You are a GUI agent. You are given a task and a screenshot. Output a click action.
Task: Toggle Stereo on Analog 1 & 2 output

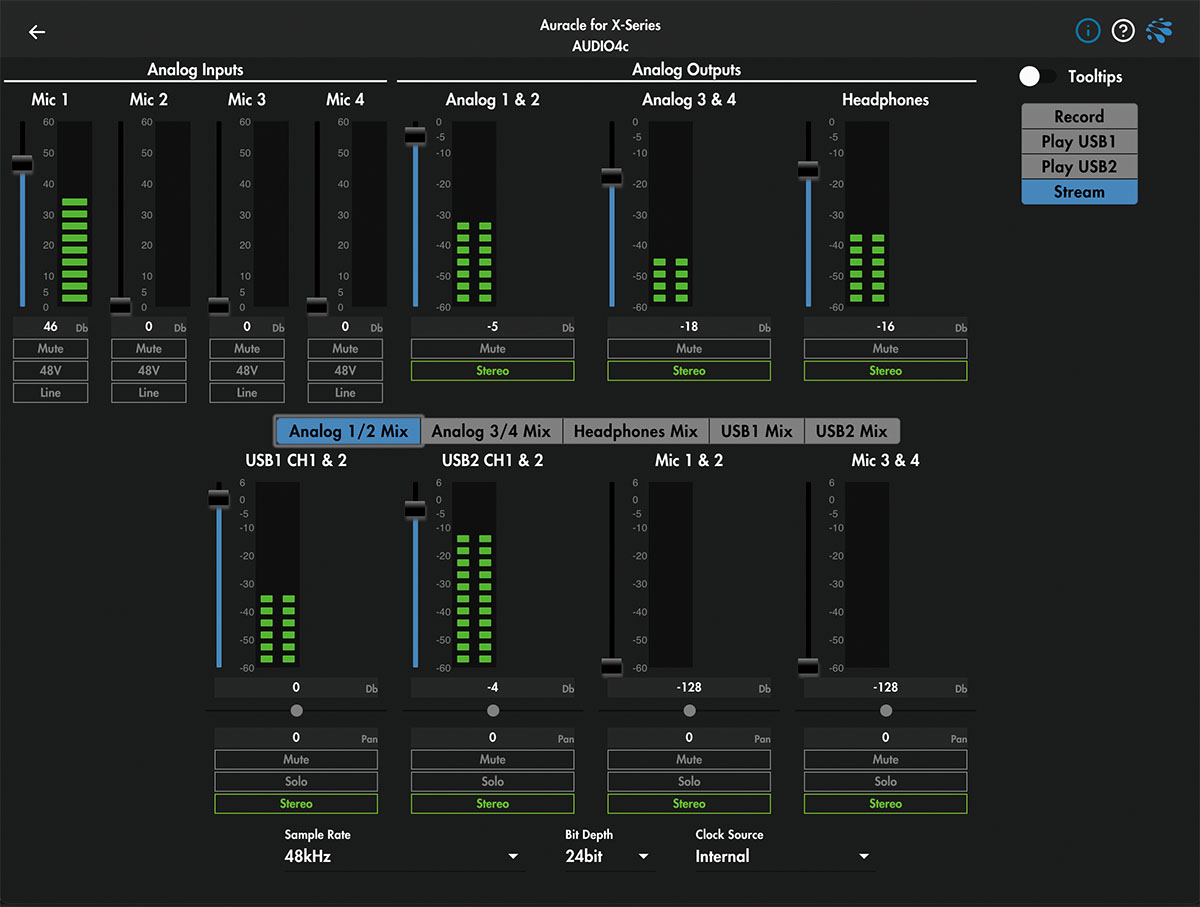tap(493, 371)
